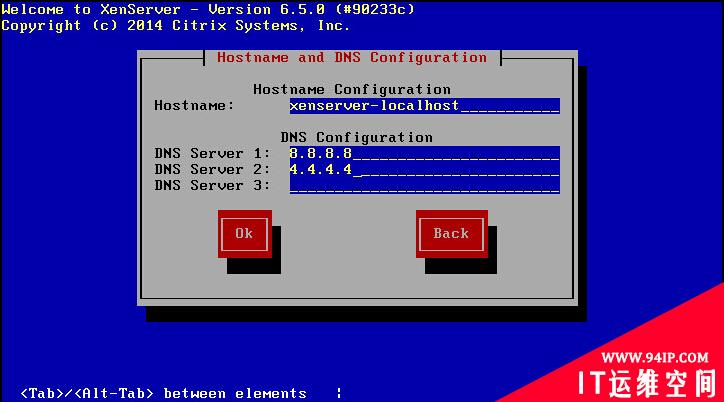Click the "DNS Server 1:" label
724x402 pixels.
click(212, 154)
